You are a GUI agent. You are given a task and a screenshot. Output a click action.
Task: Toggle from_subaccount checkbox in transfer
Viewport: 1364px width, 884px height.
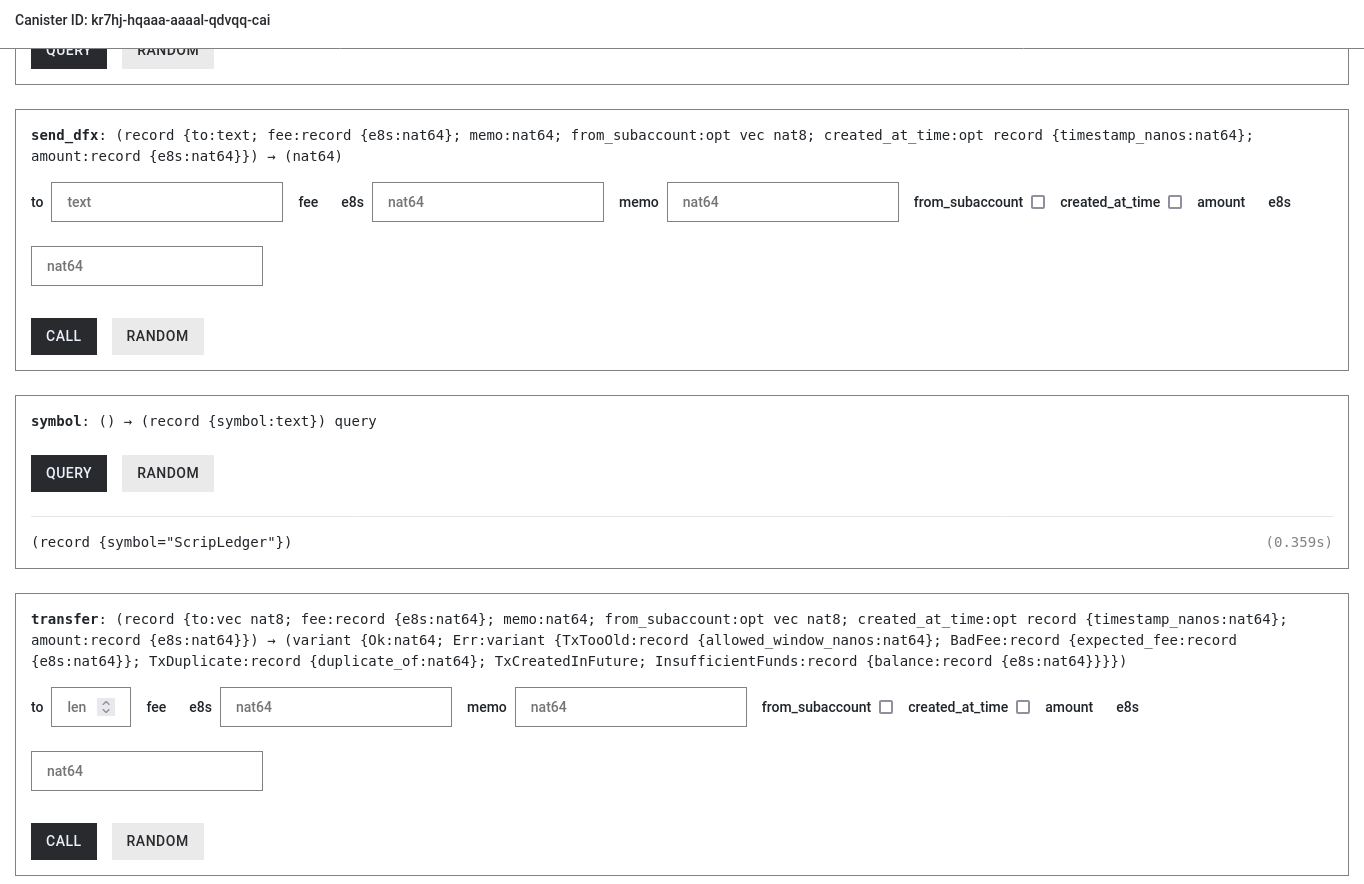(x=886, y=707)
